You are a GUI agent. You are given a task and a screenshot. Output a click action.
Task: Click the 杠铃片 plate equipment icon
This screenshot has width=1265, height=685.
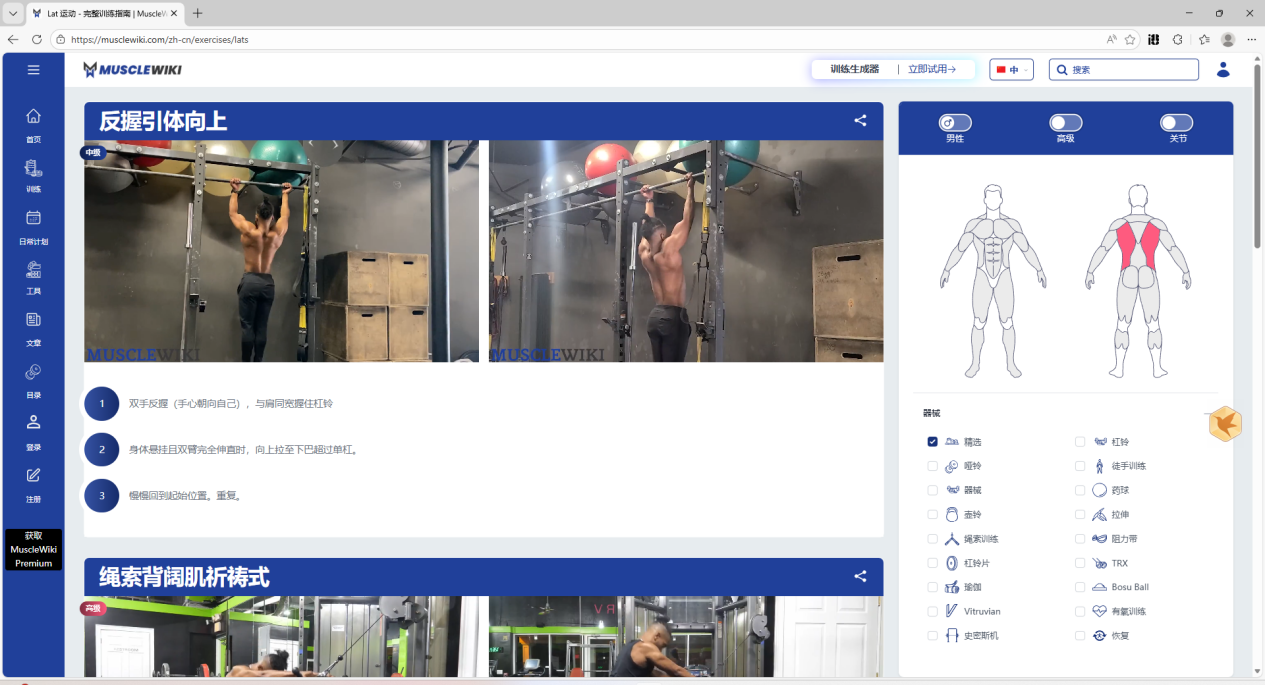coord(951,563)
